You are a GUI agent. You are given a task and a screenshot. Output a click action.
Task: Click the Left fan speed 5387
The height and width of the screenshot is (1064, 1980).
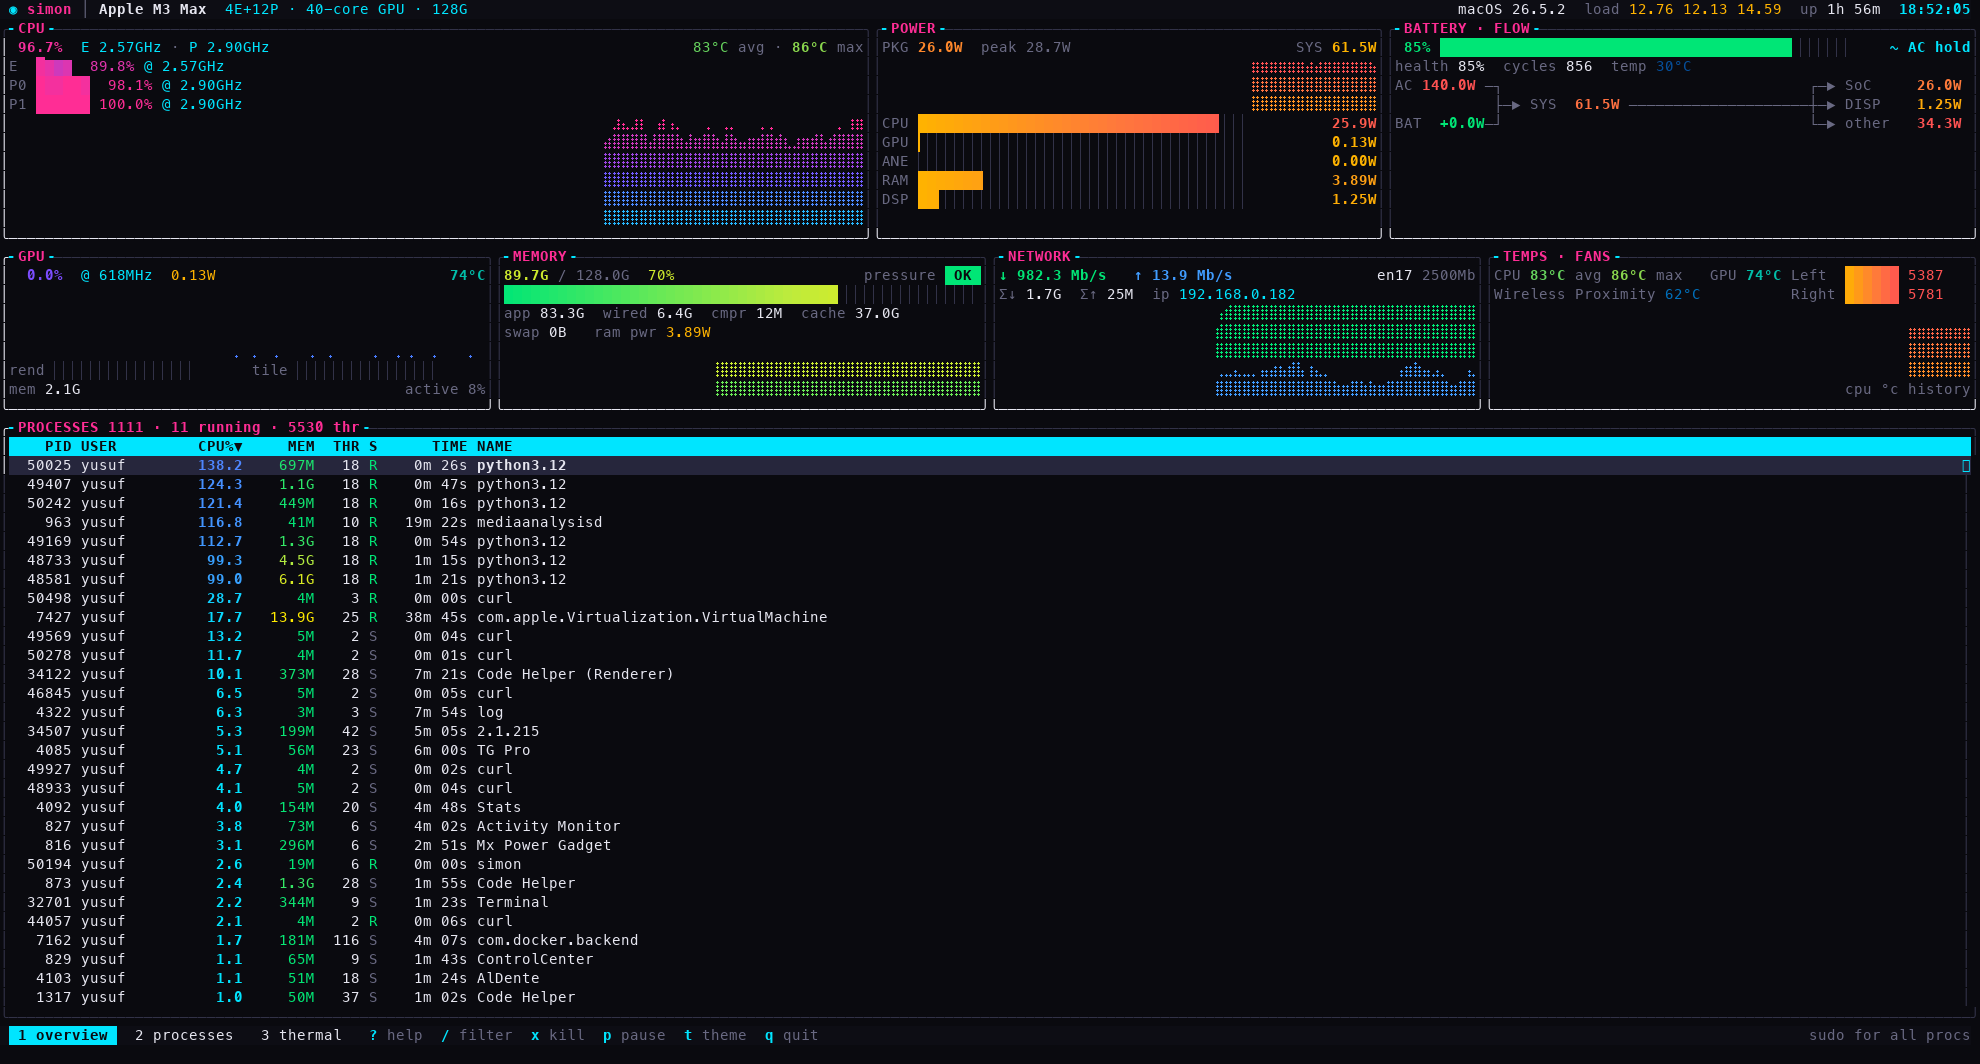pos(1926,275)
